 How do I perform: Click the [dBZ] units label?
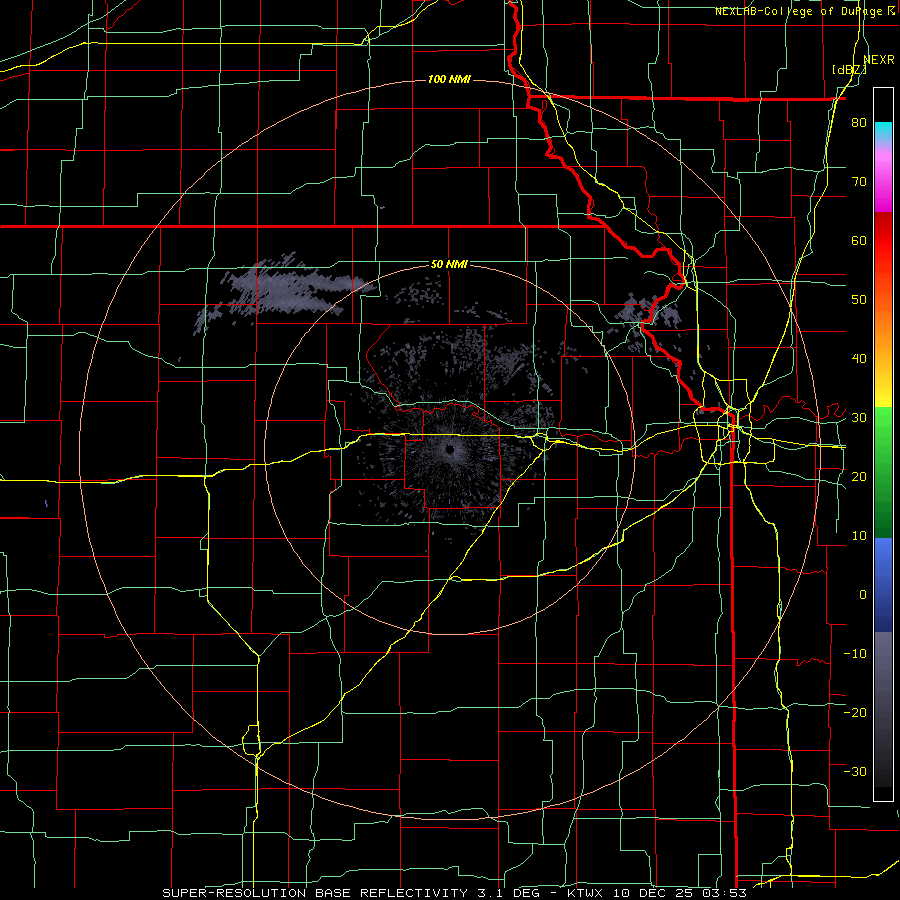click(849, 70)
